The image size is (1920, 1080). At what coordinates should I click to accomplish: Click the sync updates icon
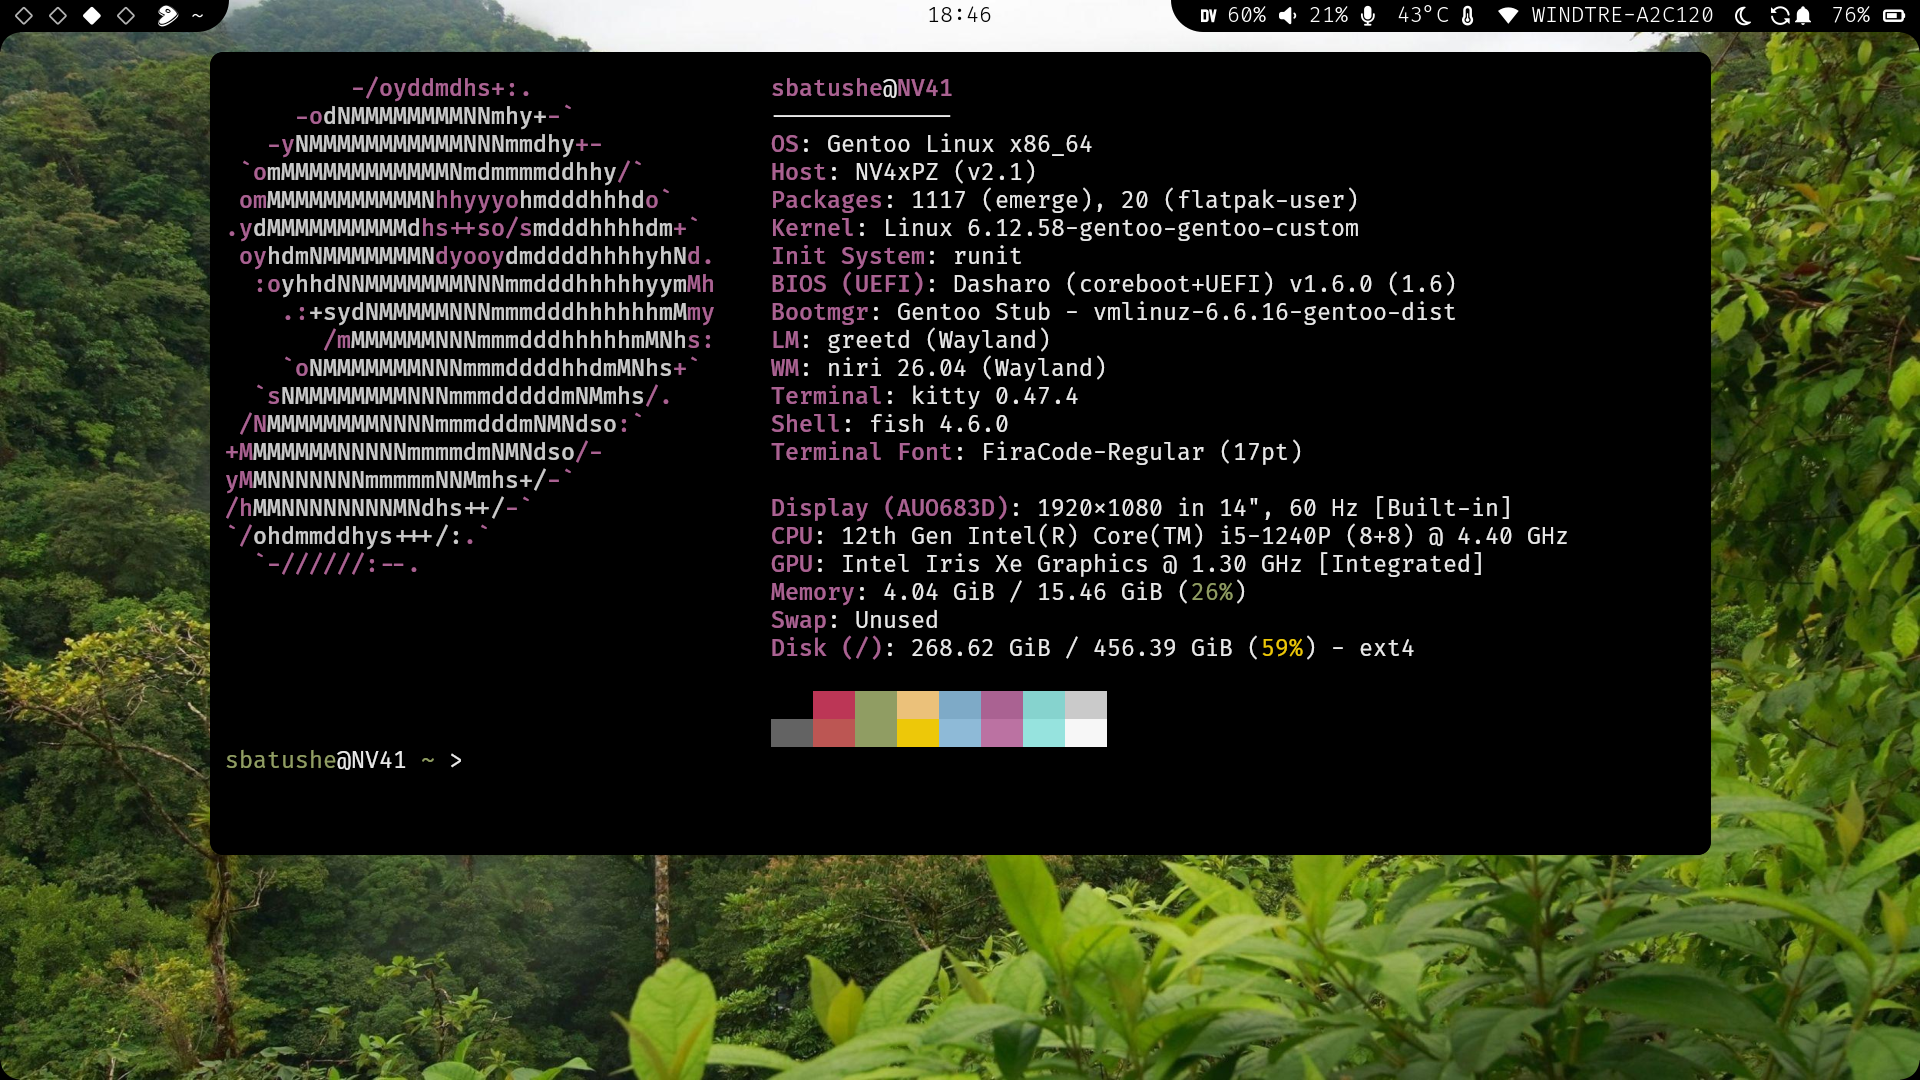pos(1780,15)
